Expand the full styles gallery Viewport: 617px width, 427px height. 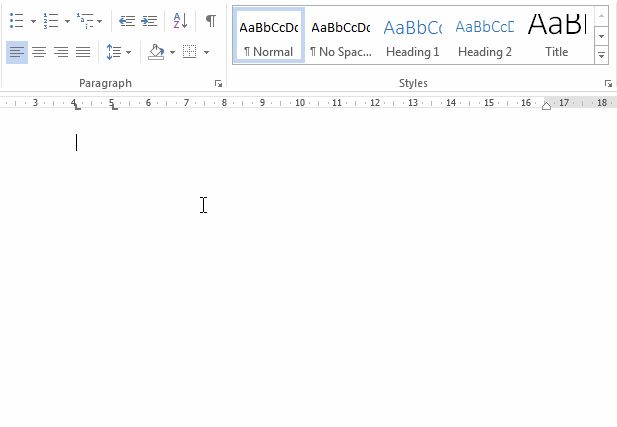(x=601, y=55)
